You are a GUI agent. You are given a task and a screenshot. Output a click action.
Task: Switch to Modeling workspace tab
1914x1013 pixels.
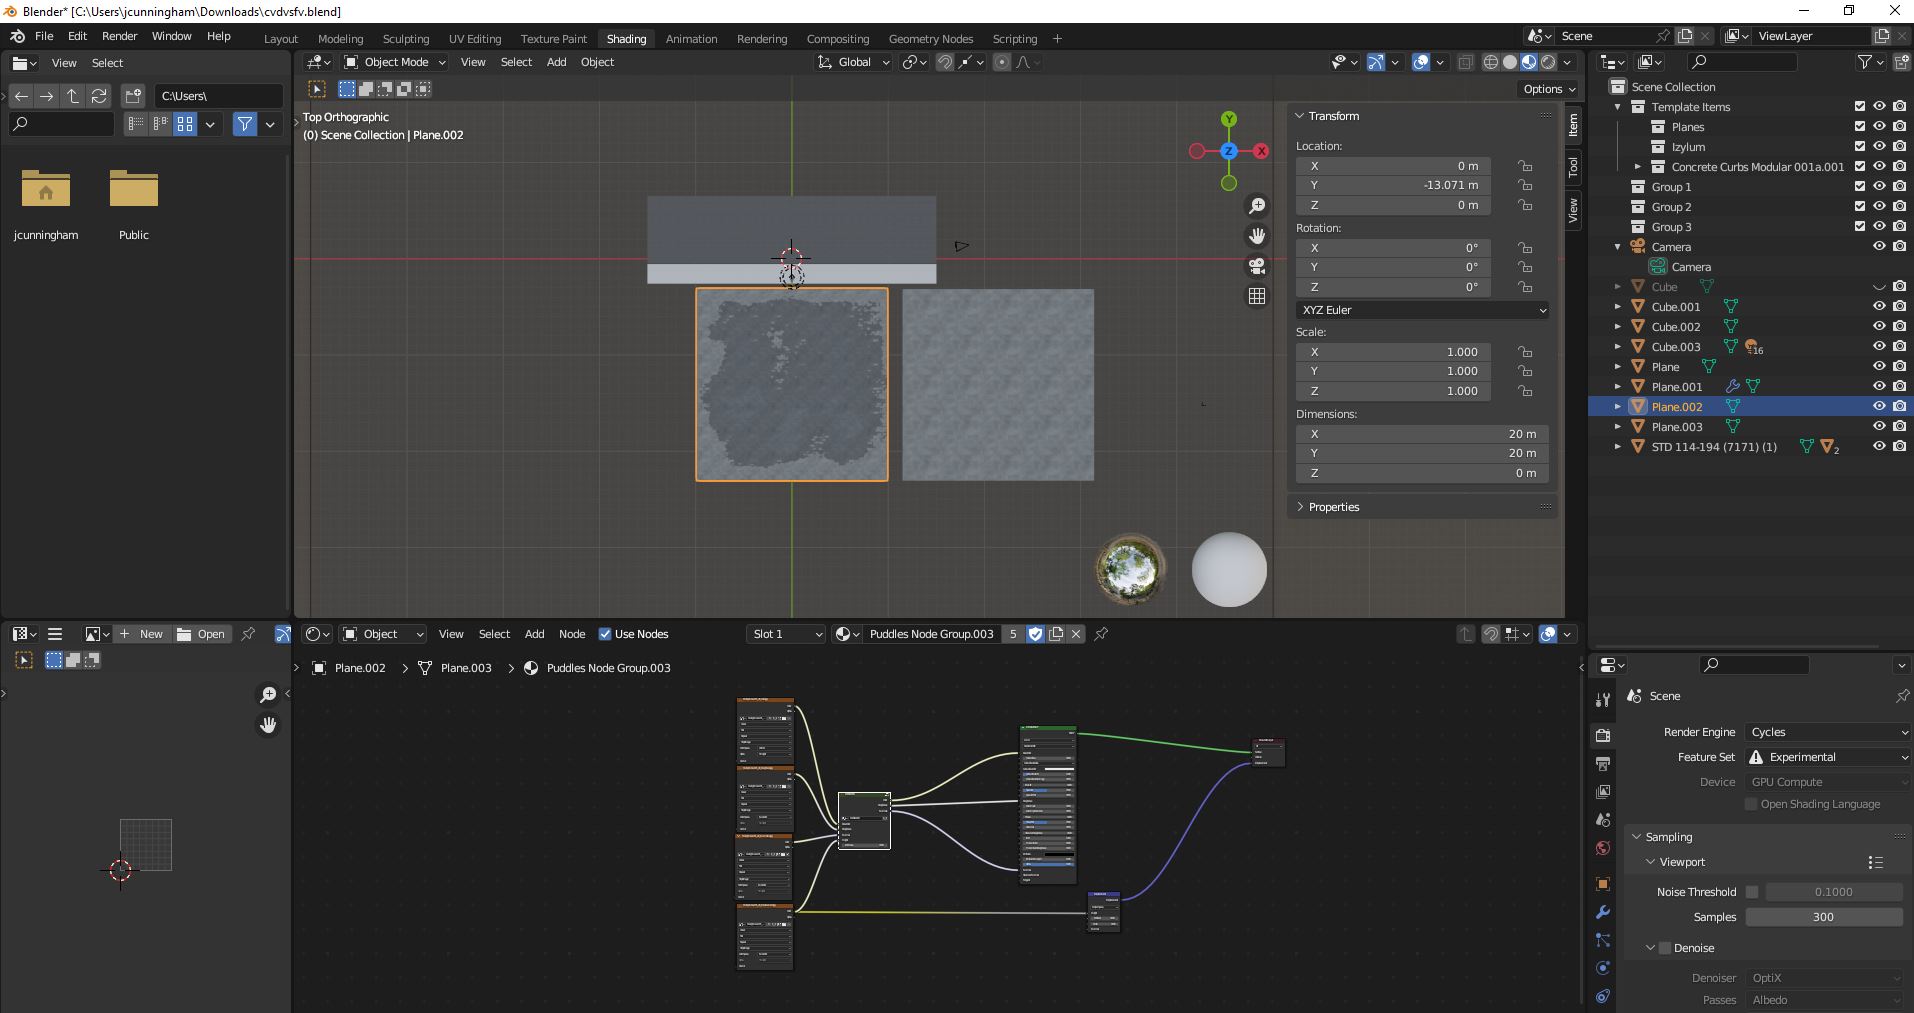pos(340,39)
